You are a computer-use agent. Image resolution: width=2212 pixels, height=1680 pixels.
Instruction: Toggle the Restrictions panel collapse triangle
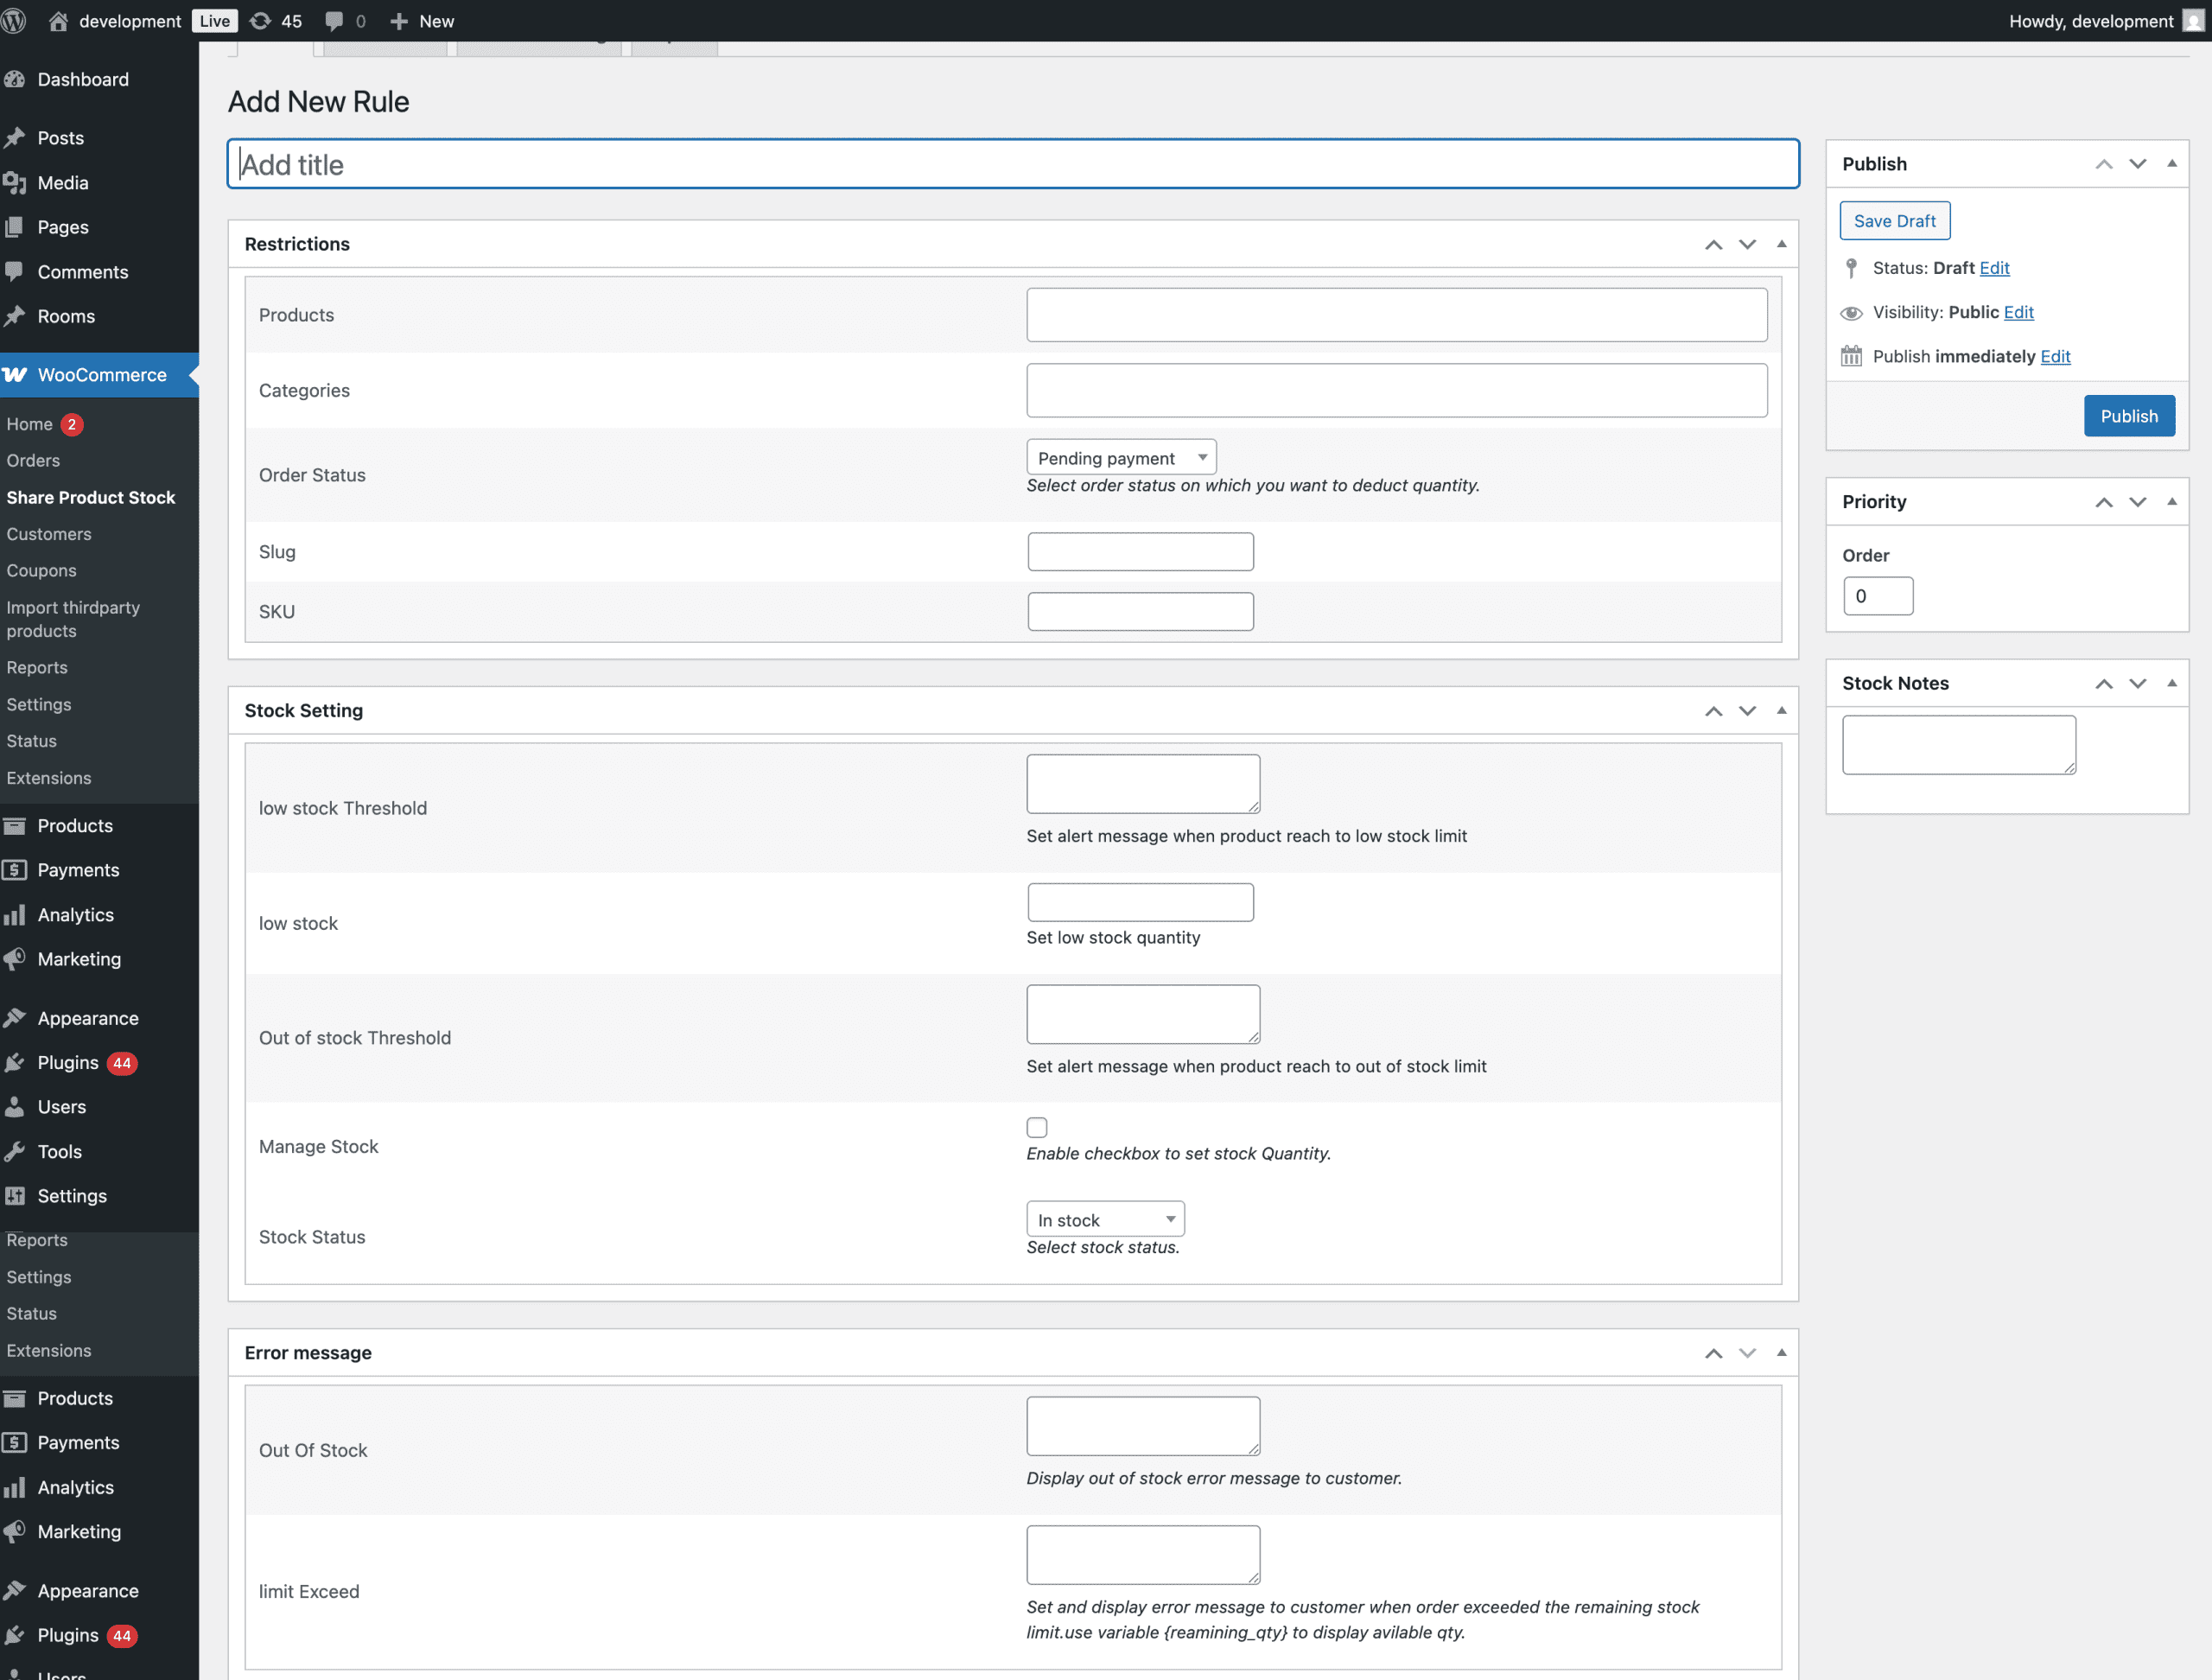tap(1781, 244)
